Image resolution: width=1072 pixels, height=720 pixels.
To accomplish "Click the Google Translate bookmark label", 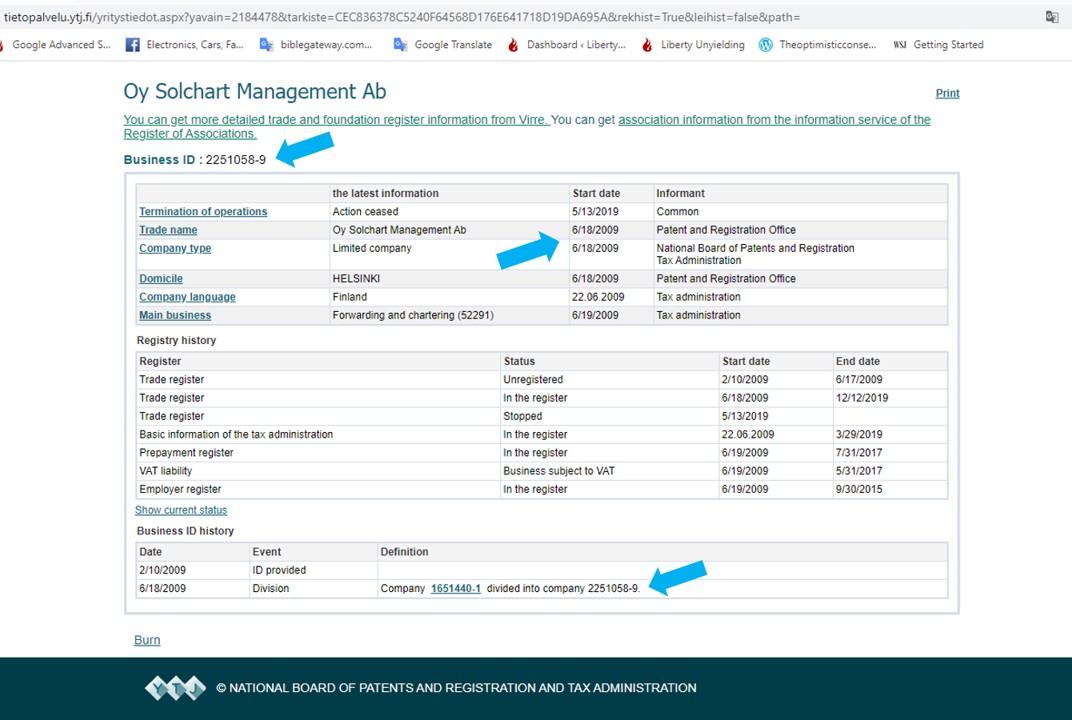I will pos(453,44).
